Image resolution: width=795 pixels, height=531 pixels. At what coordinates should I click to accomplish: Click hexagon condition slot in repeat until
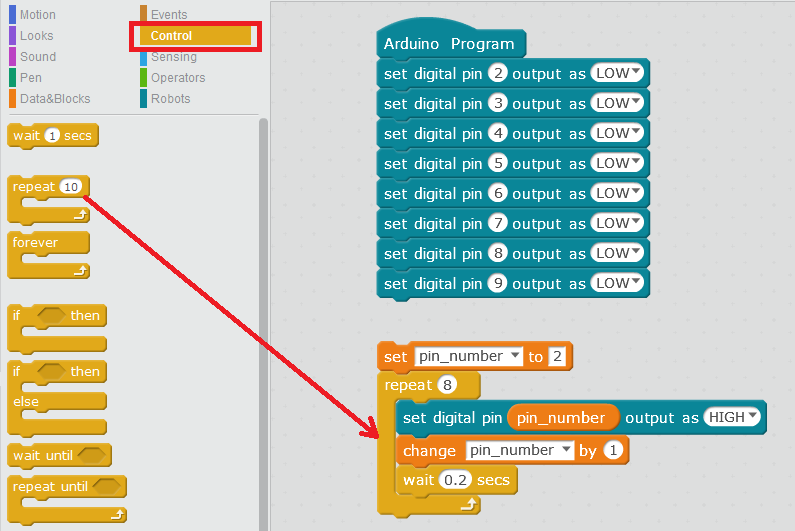[x=107, y=487]
